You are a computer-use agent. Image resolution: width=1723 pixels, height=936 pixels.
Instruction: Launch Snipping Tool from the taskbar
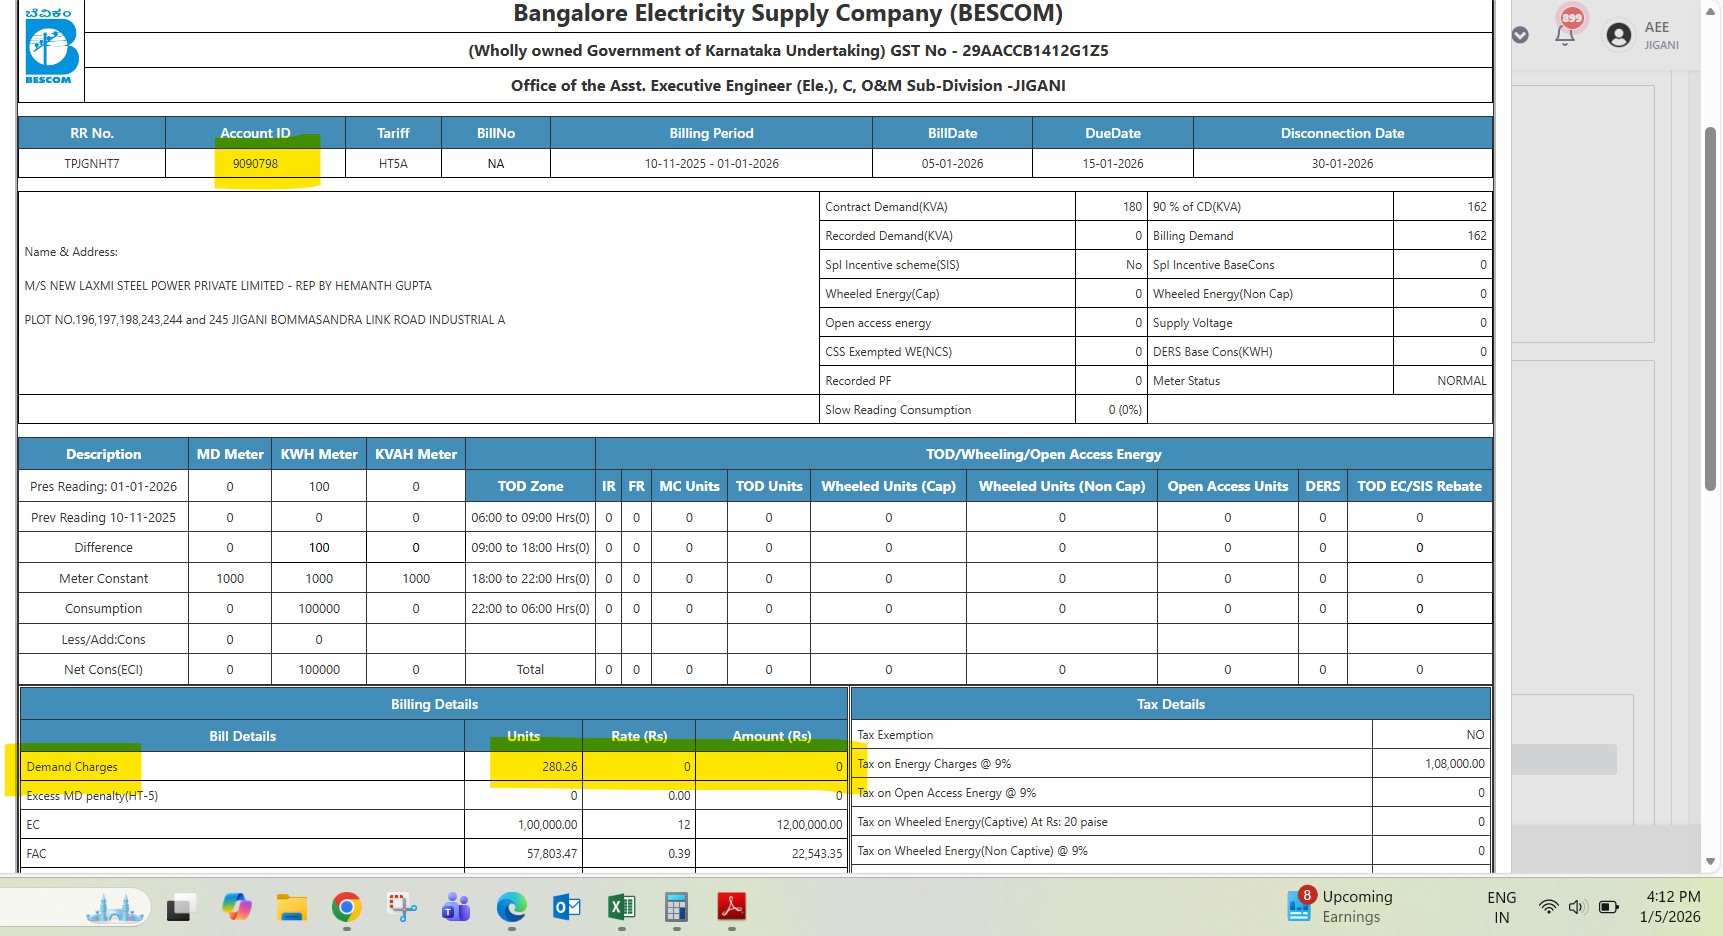coord(402,907)
